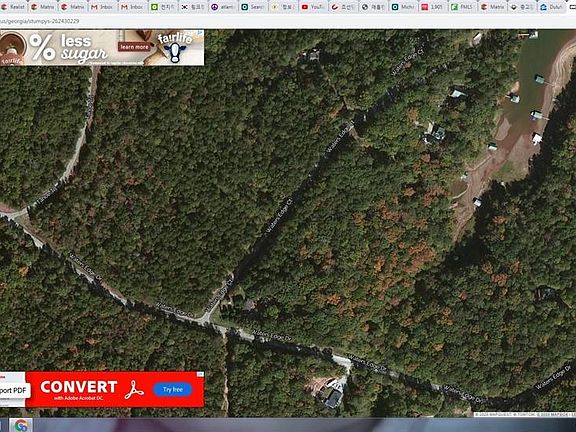Open the tab with green square icon
Image resolution: width=576 pixels, height=432 pixels.
(163, 7)
